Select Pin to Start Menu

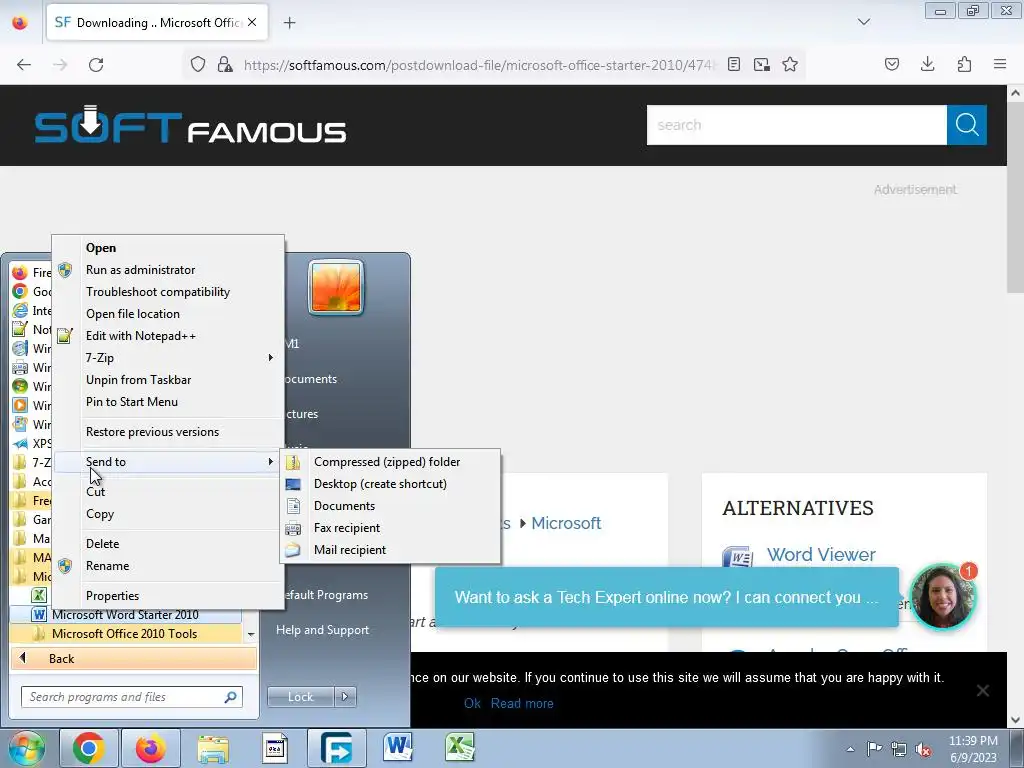click(168, 402)
